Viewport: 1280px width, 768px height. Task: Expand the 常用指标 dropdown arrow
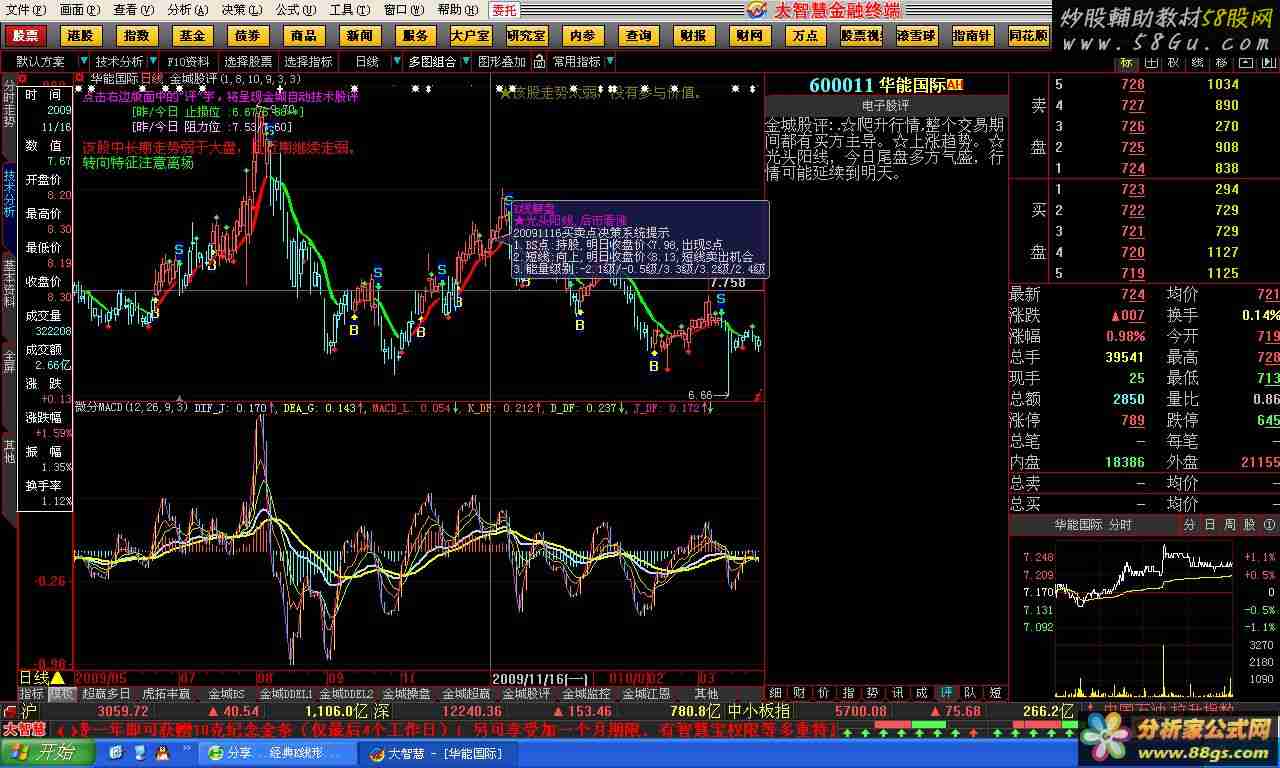point(609,62)
